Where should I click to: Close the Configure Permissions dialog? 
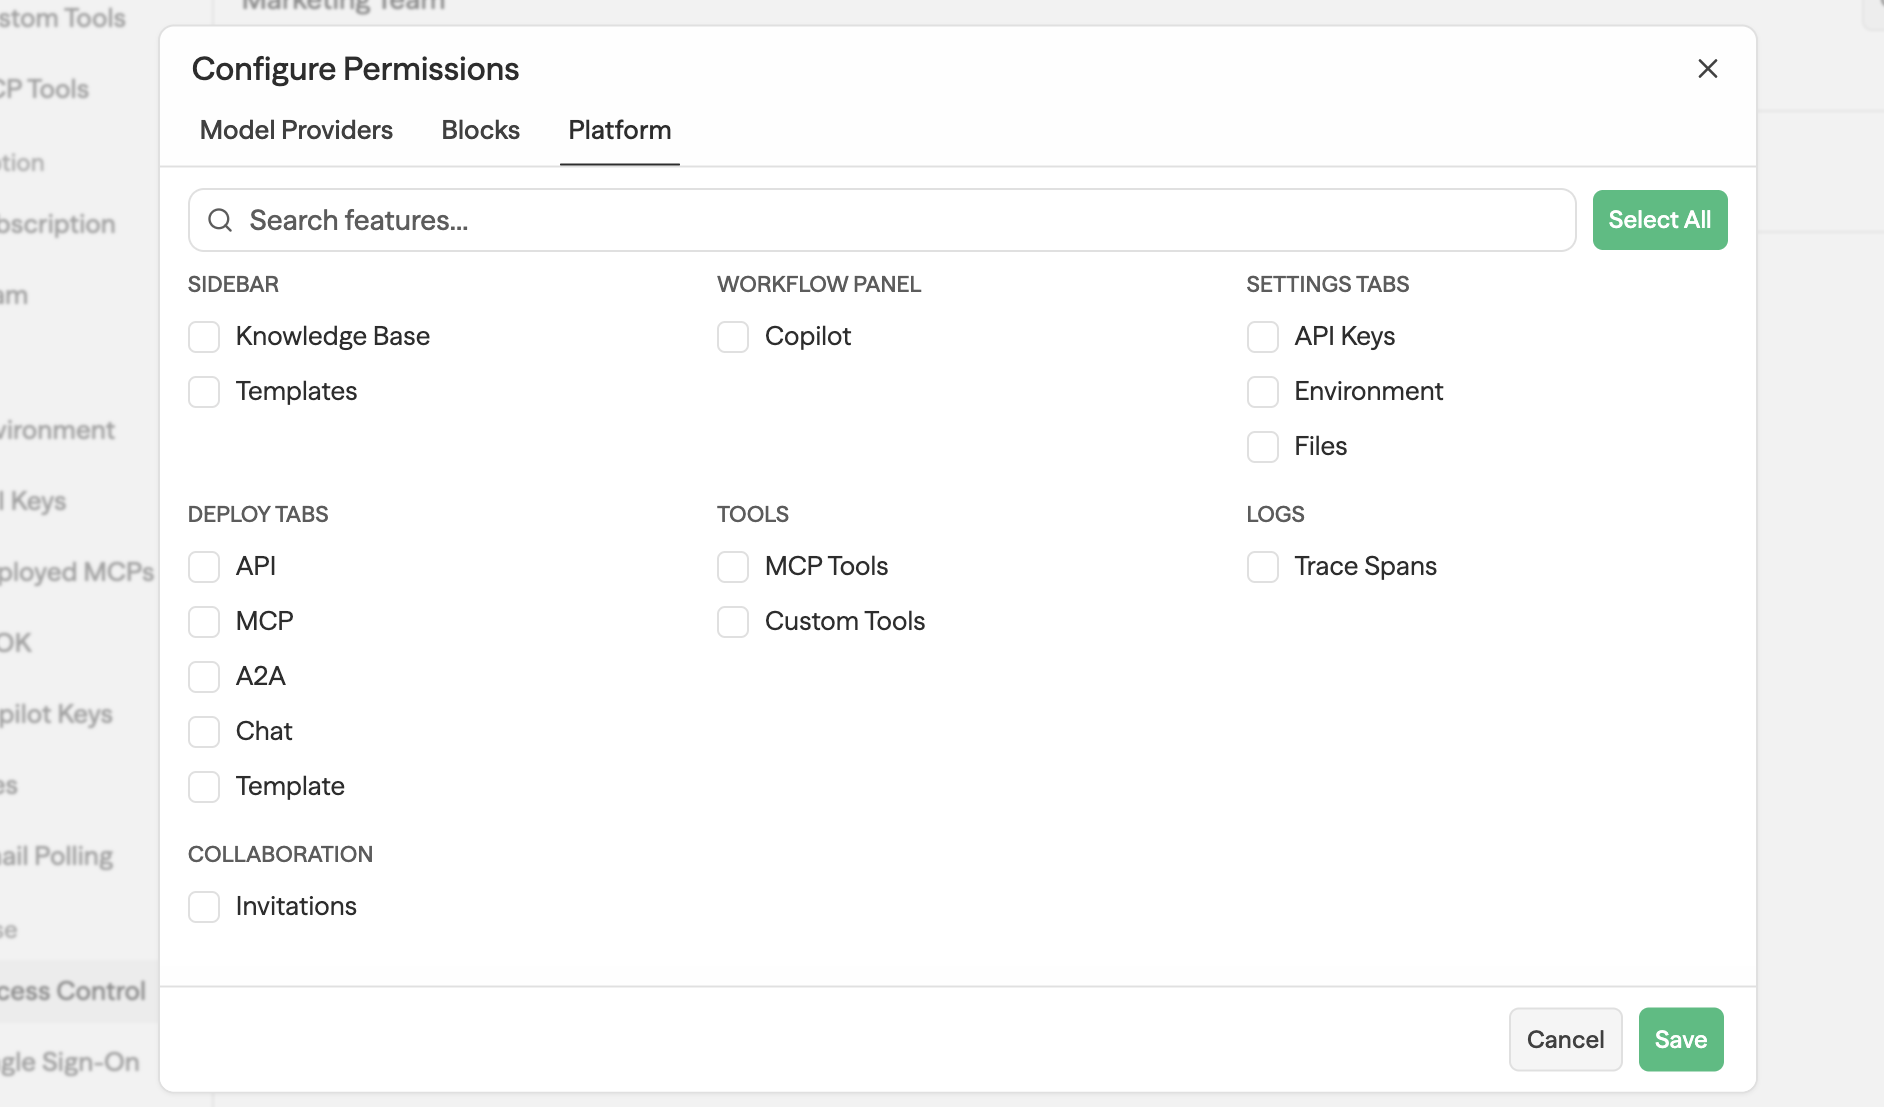(1708, 68)
